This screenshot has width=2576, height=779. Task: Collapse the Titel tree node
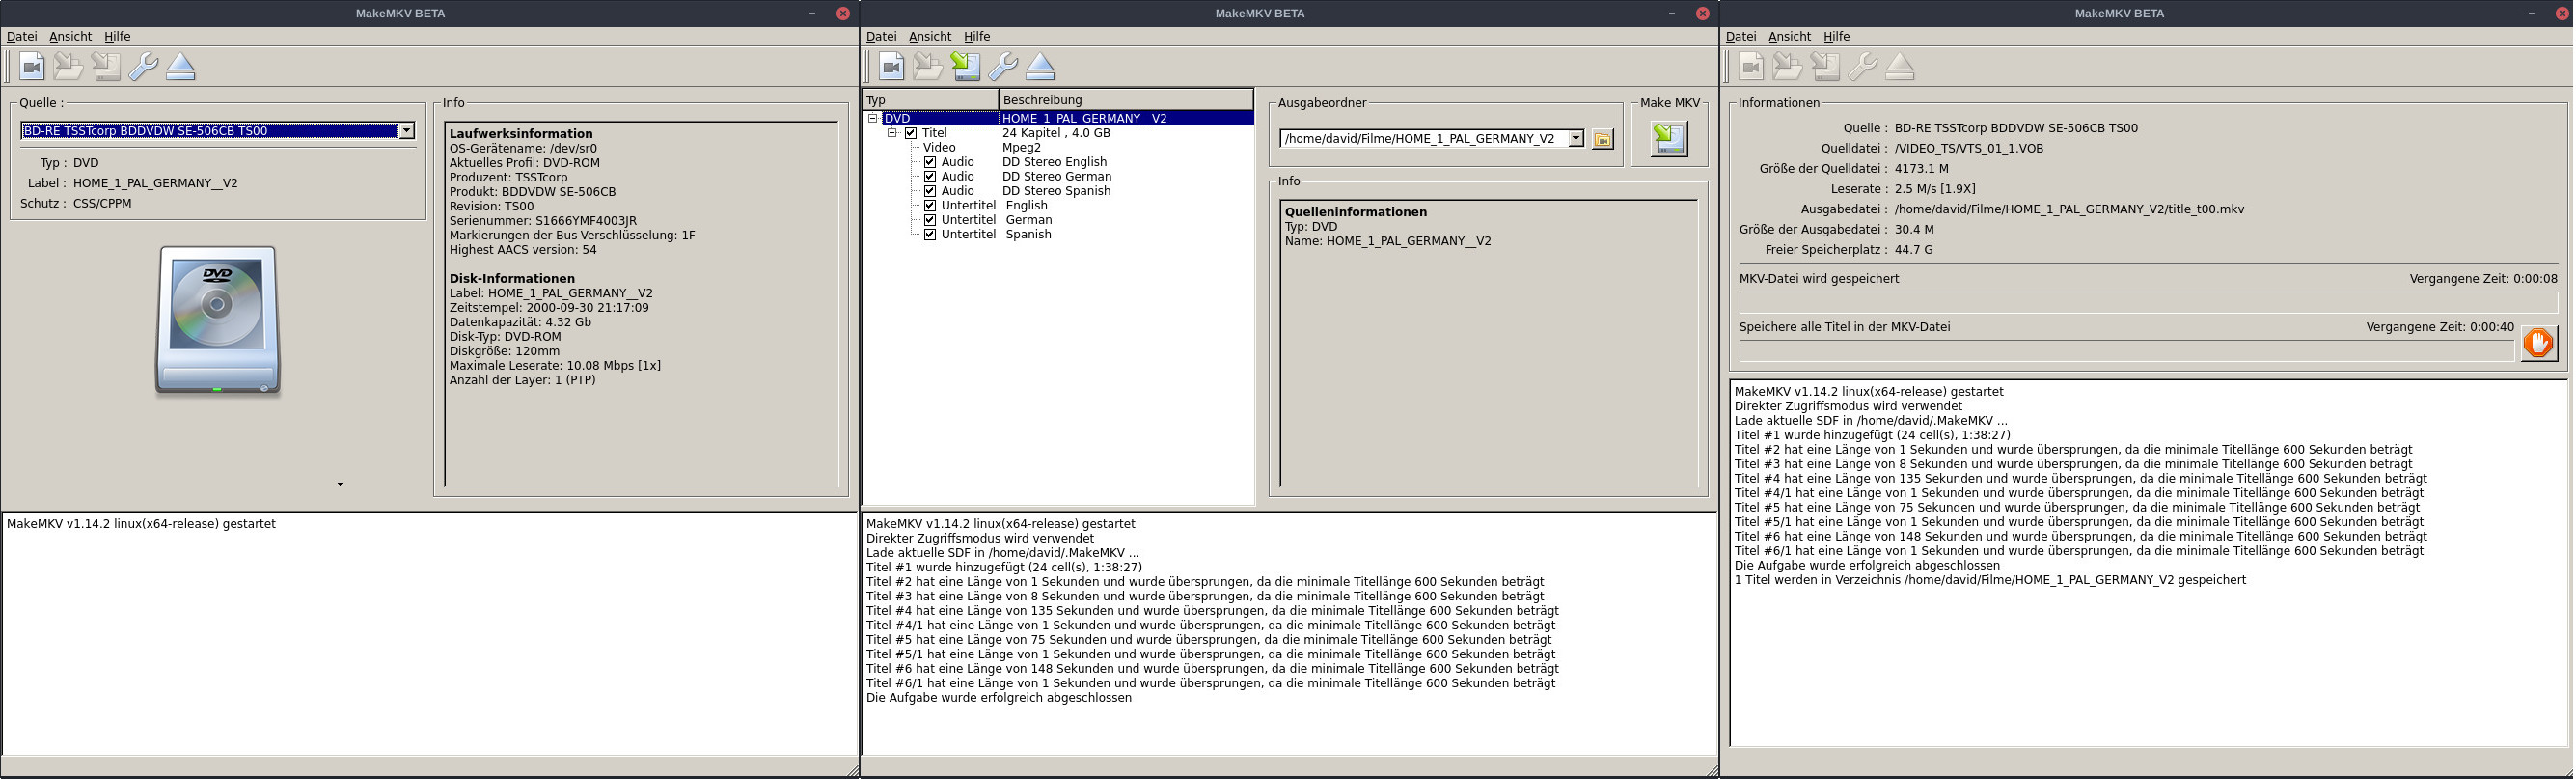(x=893, y=133)
